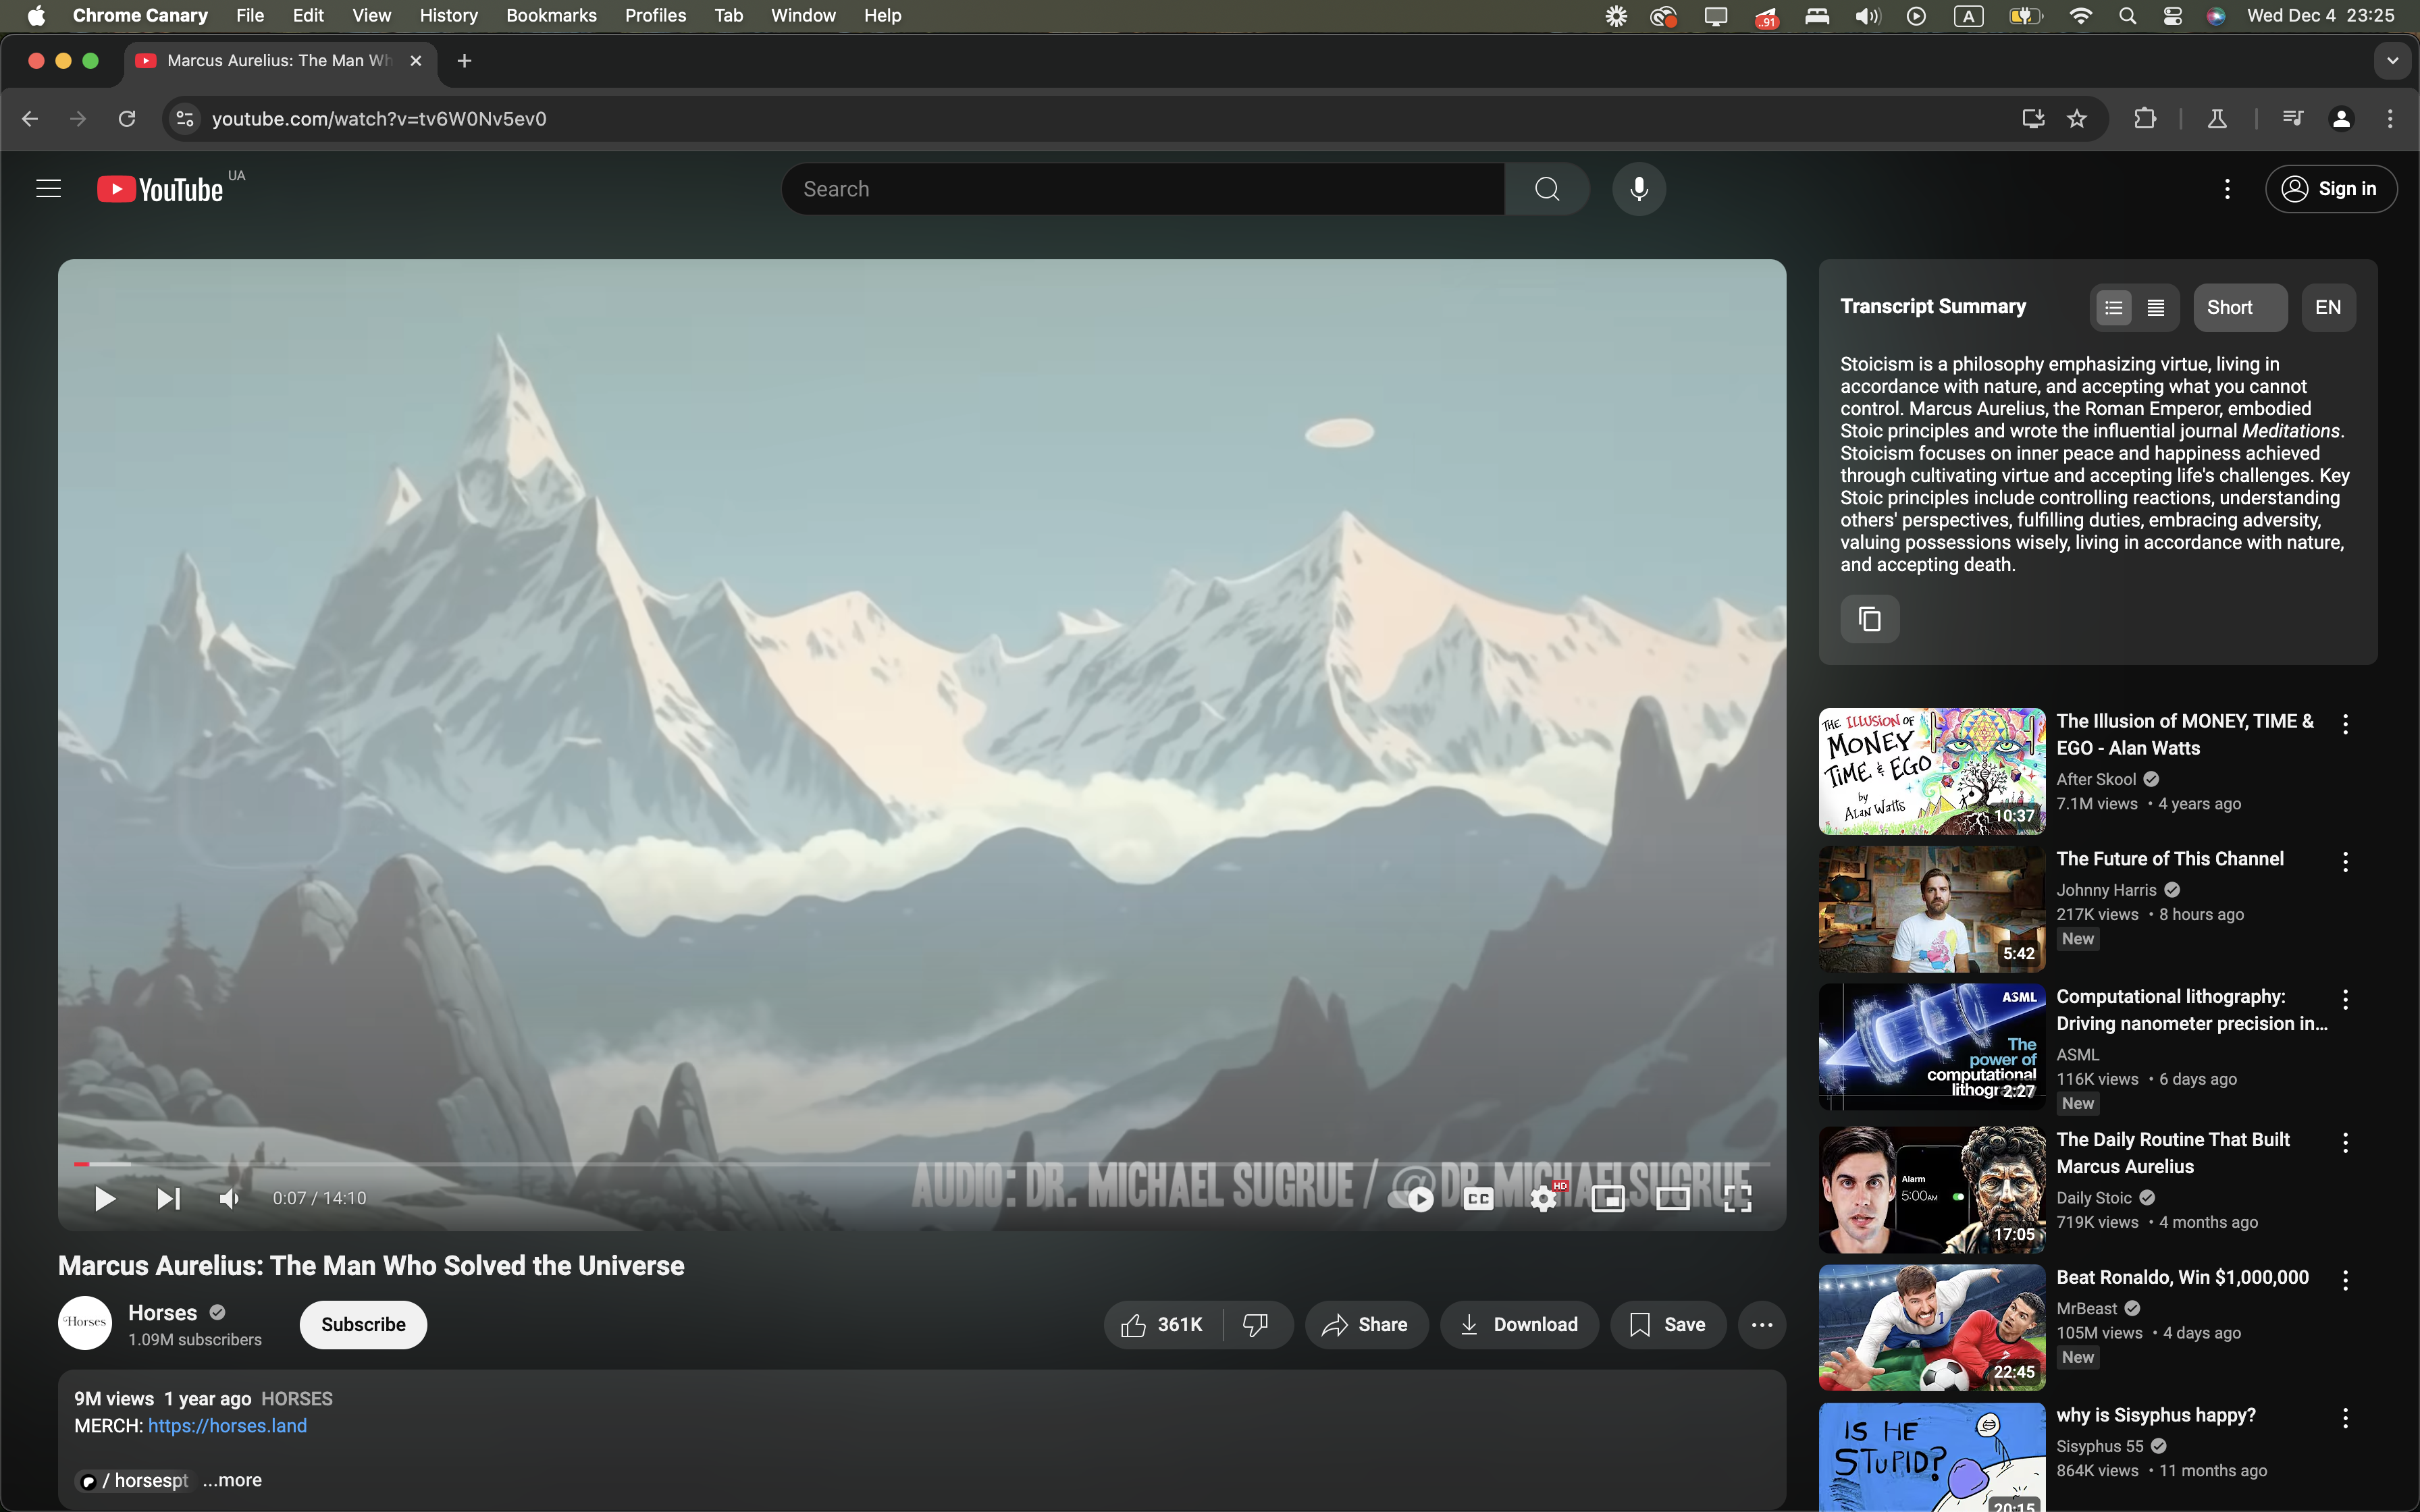The image size is (2420, 1512).
Task: Open the Johnny Harris video thumbnail
Action: click(x=1931, y=909)
